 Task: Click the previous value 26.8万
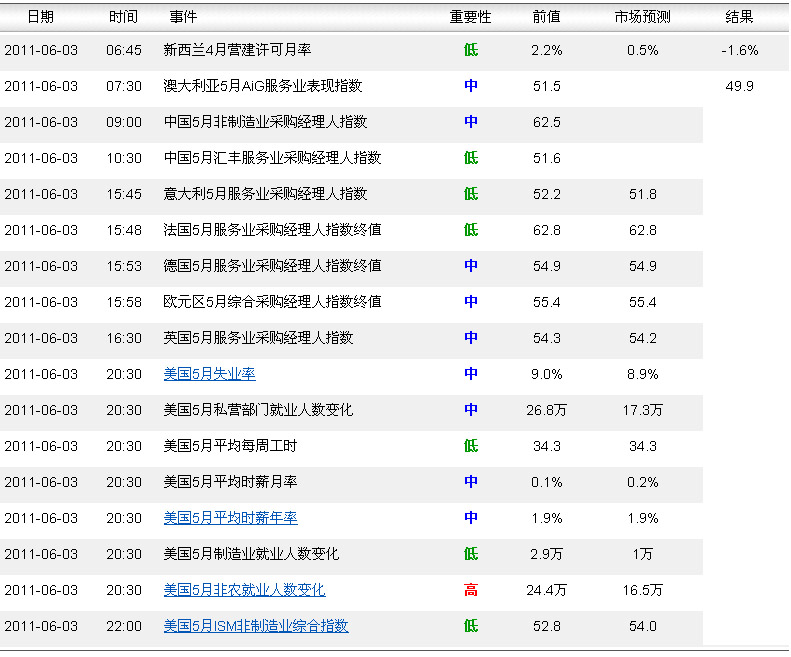546,410
